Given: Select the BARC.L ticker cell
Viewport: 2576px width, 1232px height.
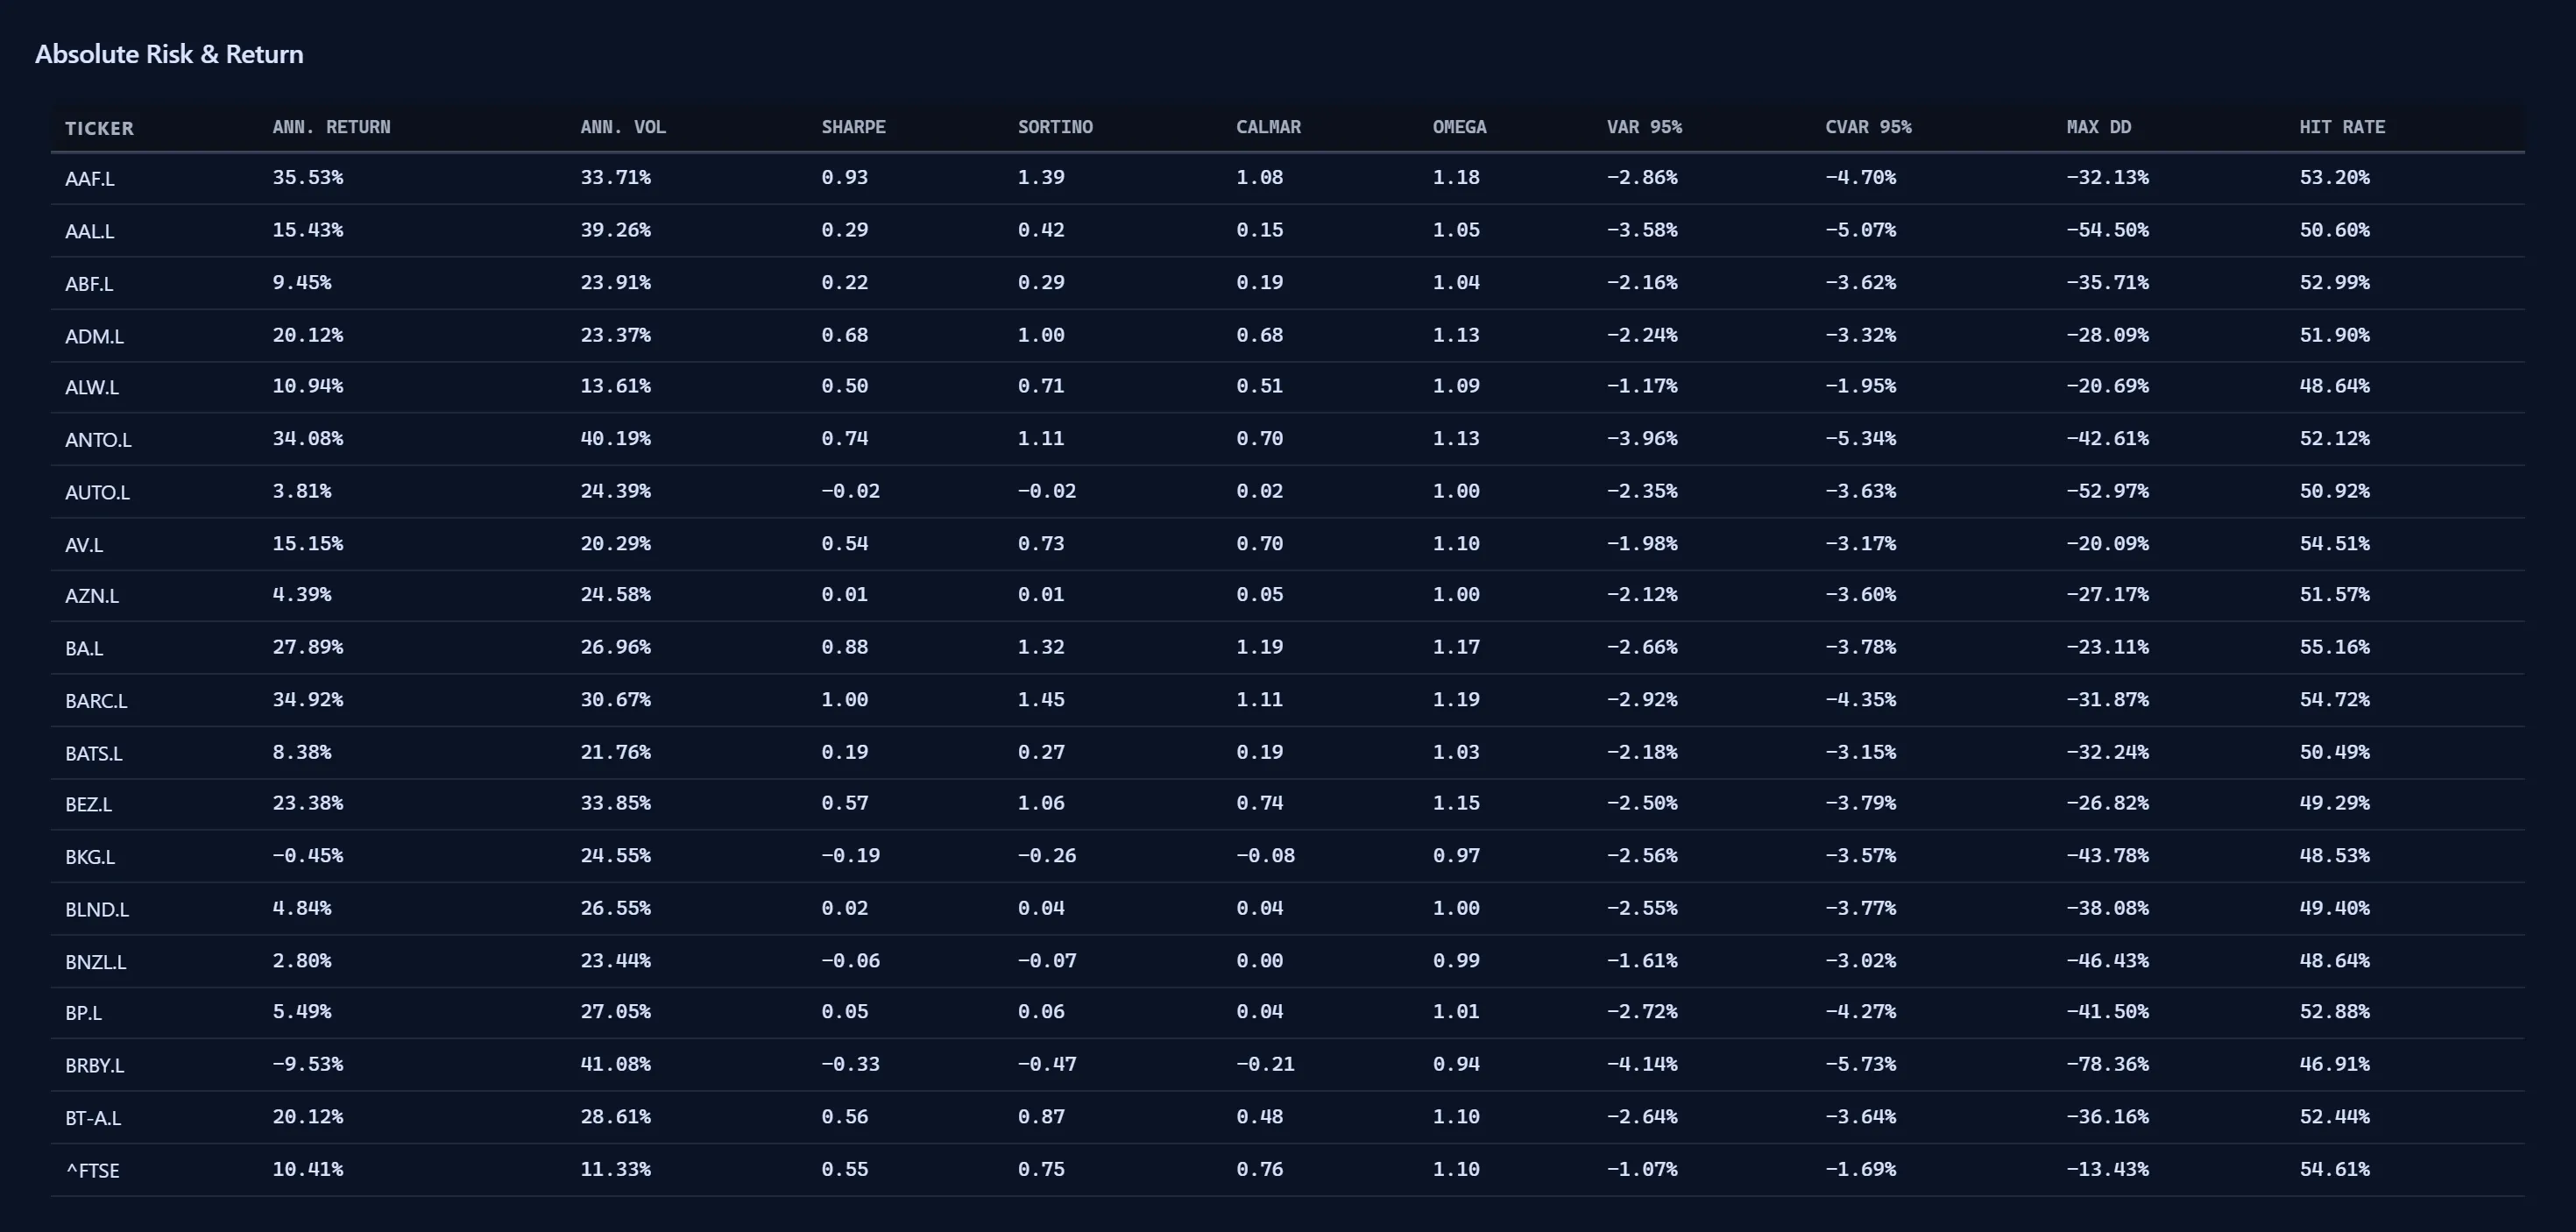Looking at the screenshot, I should 96,701.
